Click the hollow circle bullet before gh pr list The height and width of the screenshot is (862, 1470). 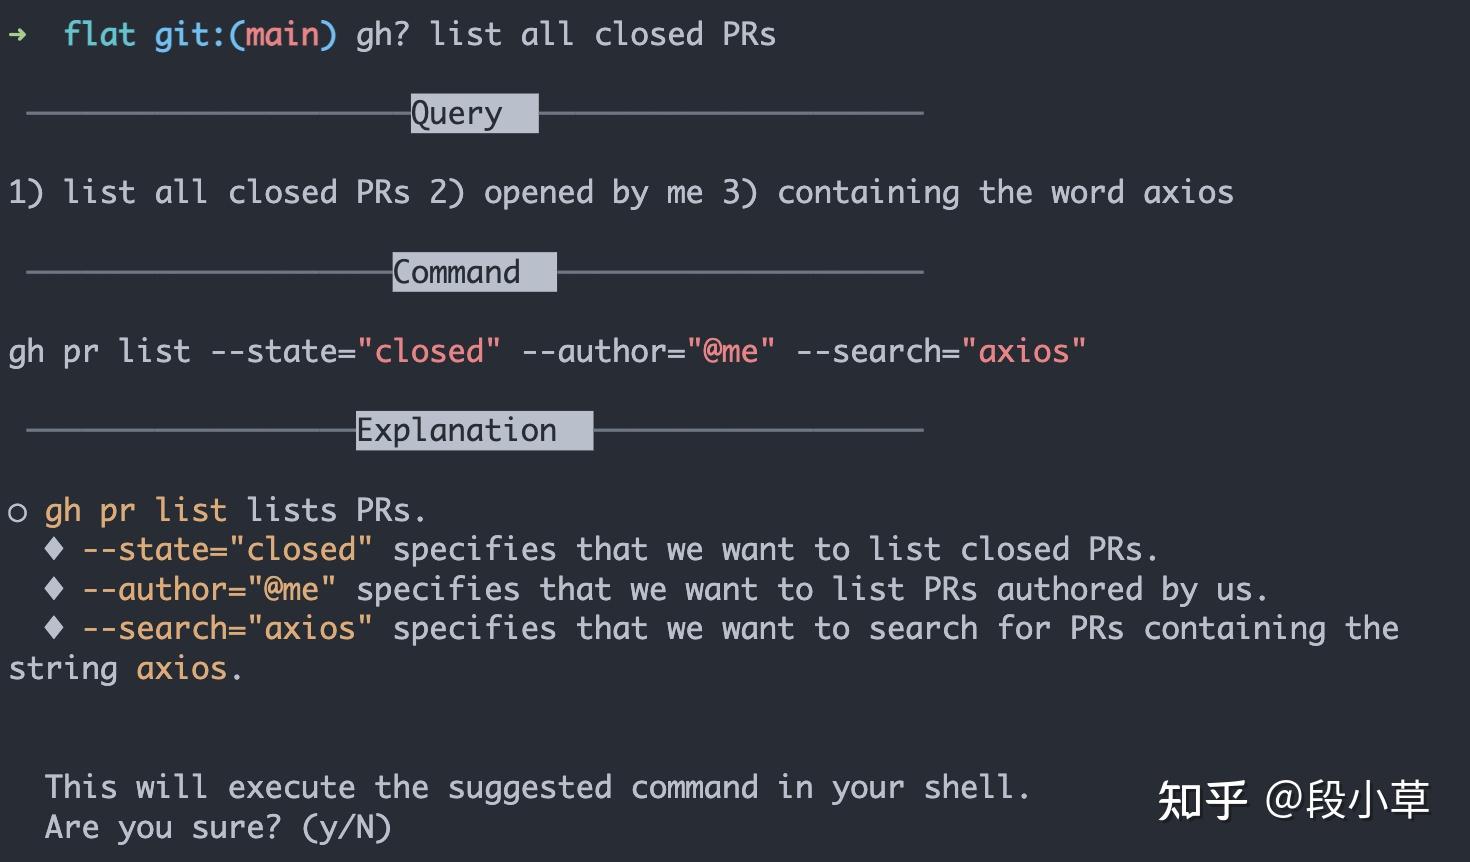point(17,513)
